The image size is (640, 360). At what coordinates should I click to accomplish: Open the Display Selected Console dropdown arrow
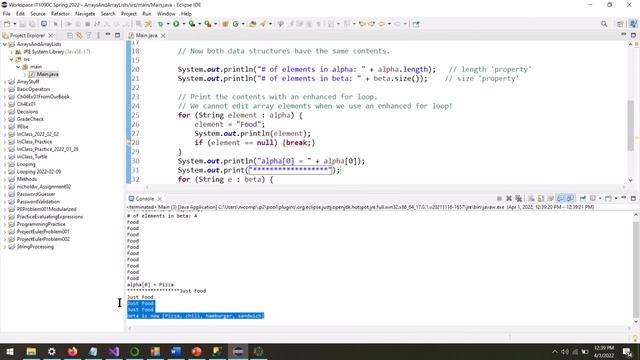point(600,198)
